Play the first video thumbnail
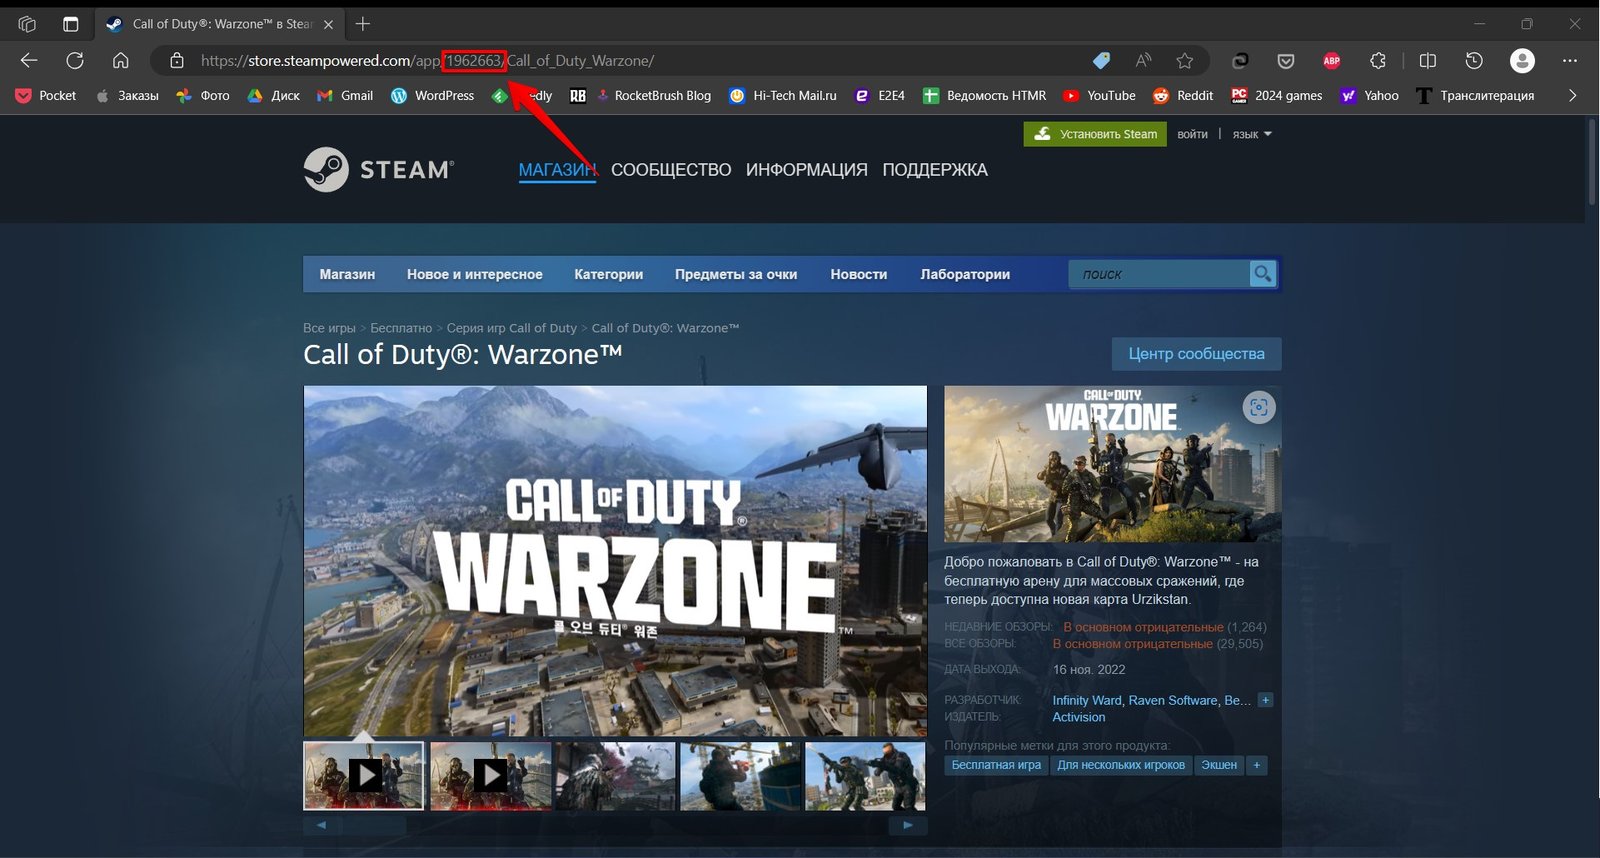This screenshot has width=1600, height=858. 364,775
